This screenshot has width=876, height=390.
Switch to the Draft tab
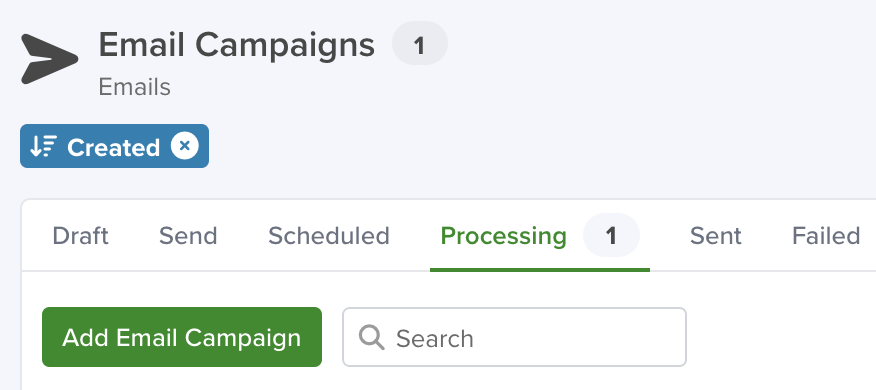tap(80, 236)
